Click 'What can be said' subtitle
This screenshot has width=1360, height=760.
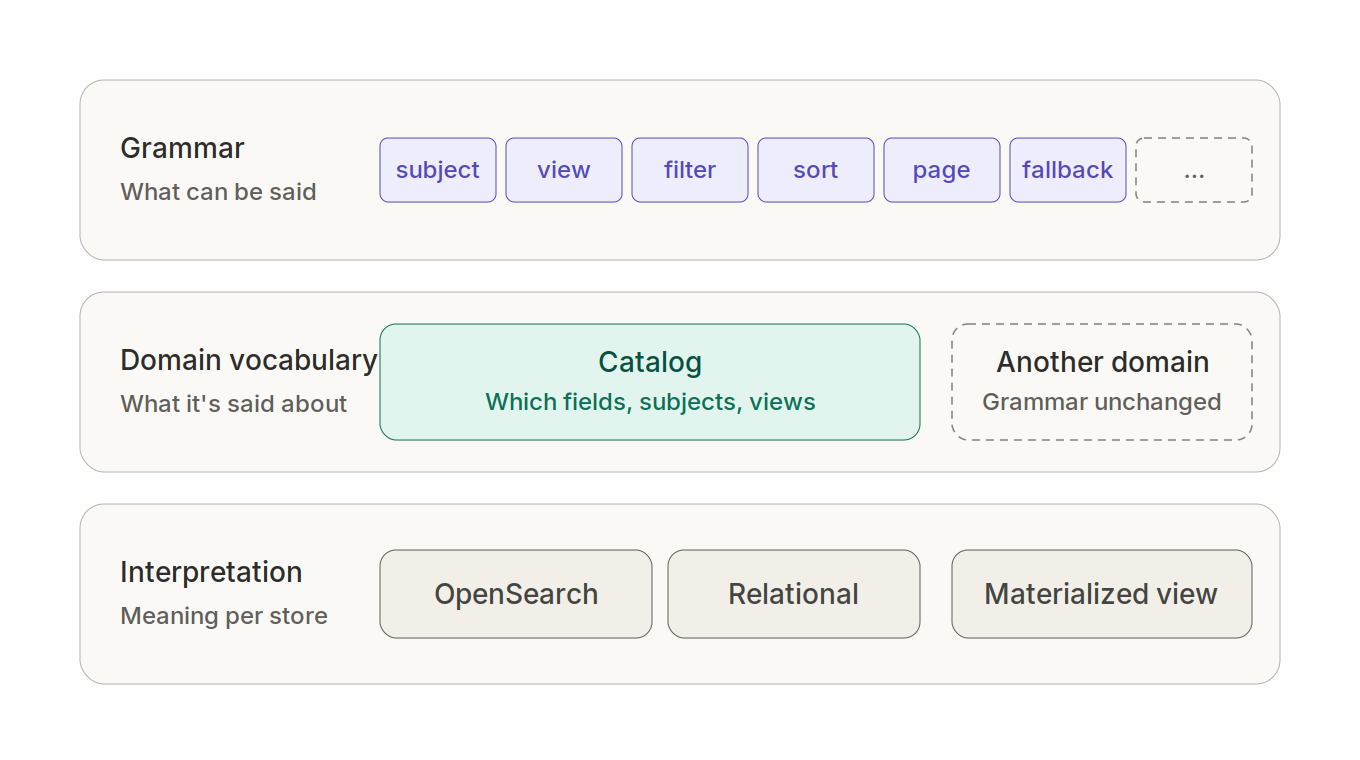pos(218,192)
